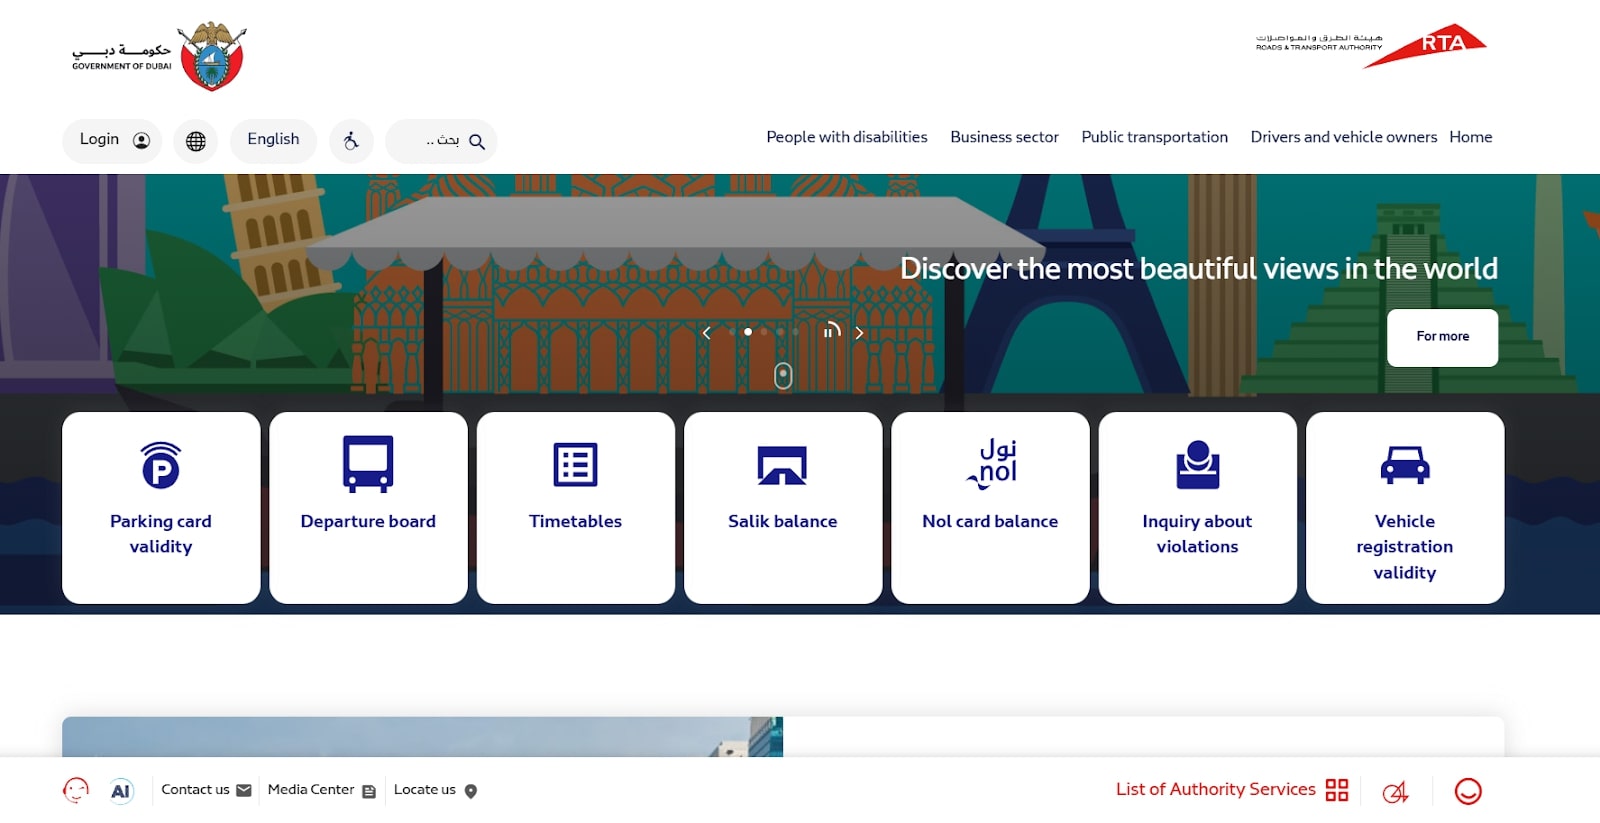Screen dimensions: 1600x823
Task: Advance to the next banner slide
Action: point(859,333)
